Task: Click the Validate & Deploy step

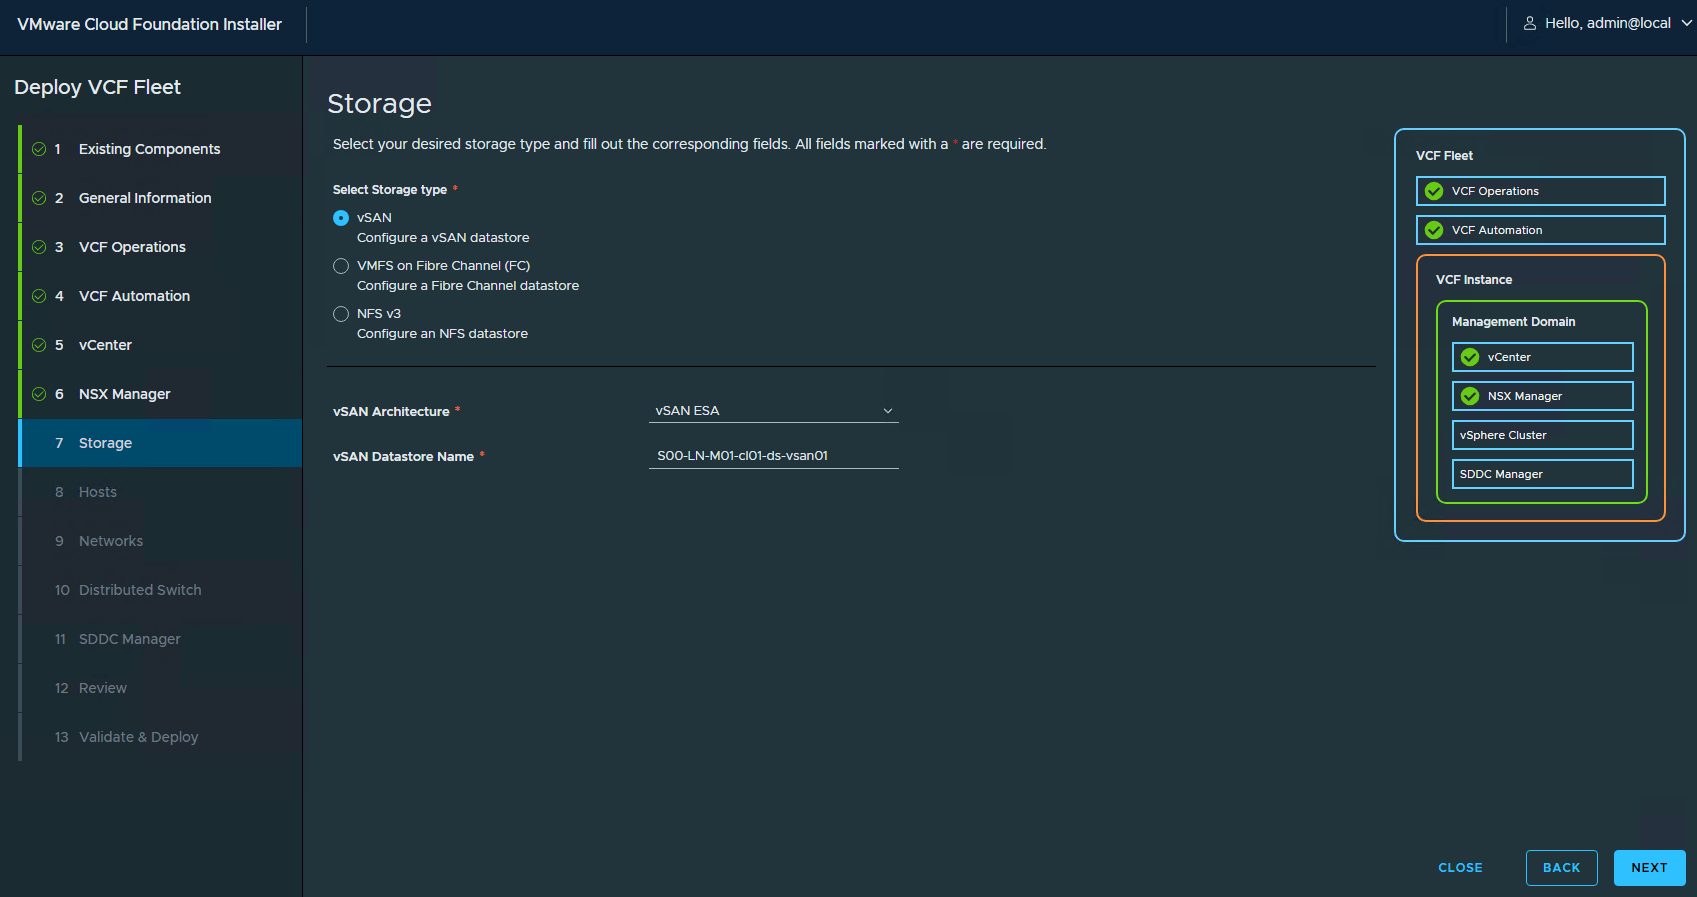Action: point(160,737)
